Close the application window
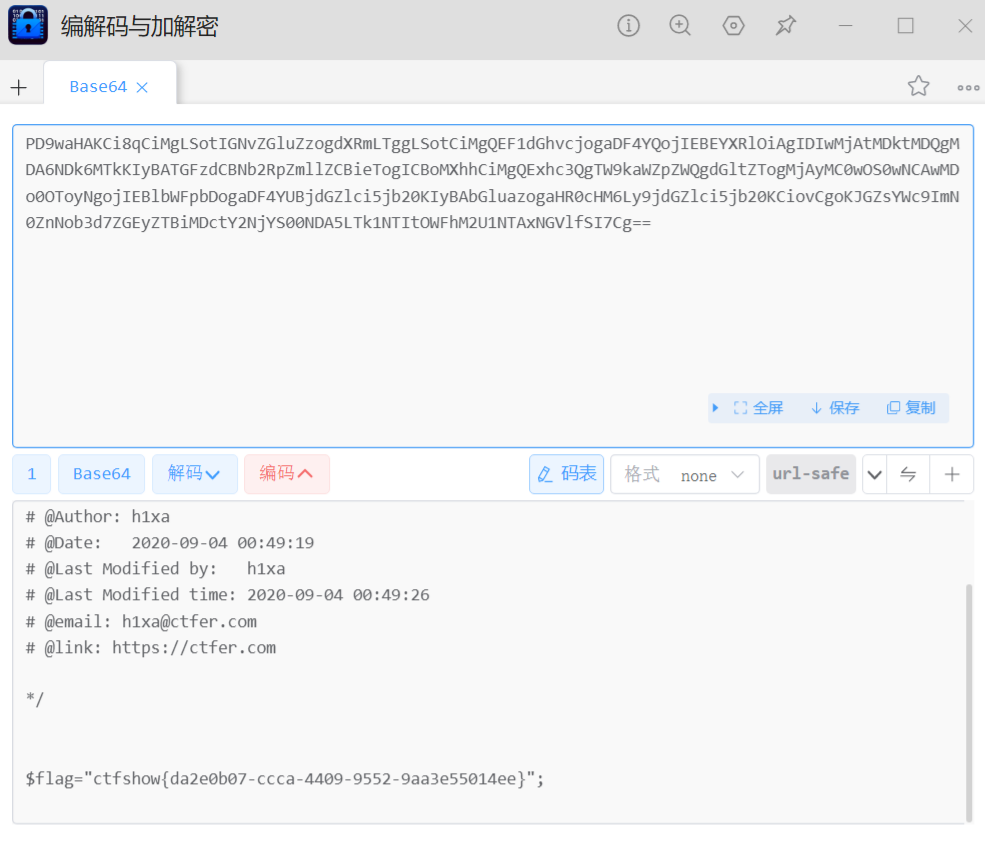 (965, 26)
